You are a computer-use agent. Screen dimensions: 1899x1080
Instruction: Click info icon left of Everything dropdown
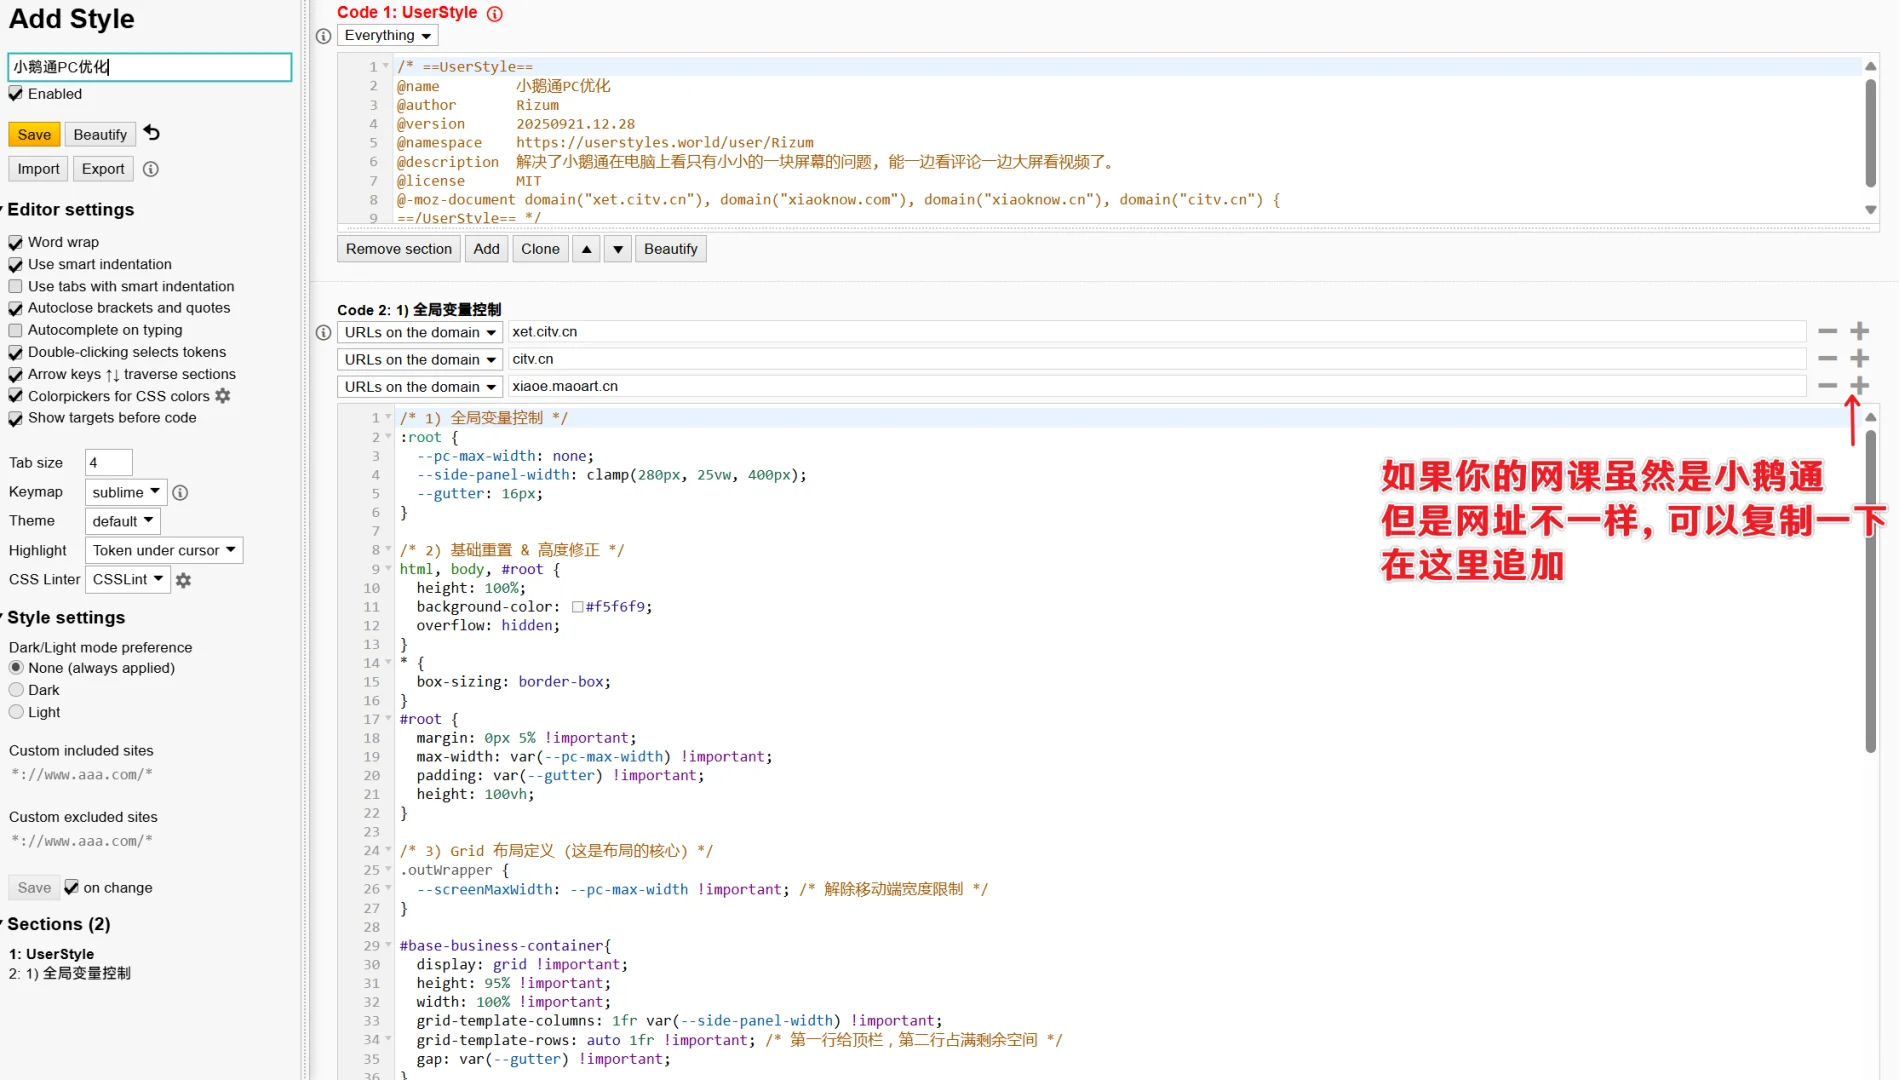323,36
